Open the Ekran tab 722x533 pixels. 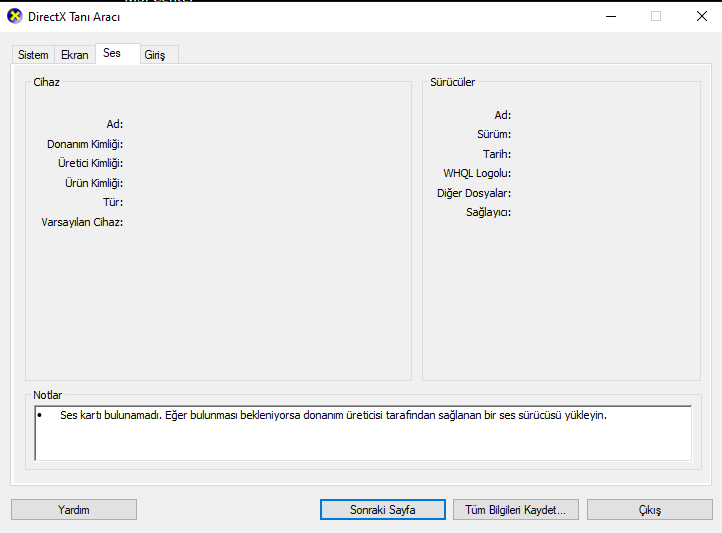75,55
